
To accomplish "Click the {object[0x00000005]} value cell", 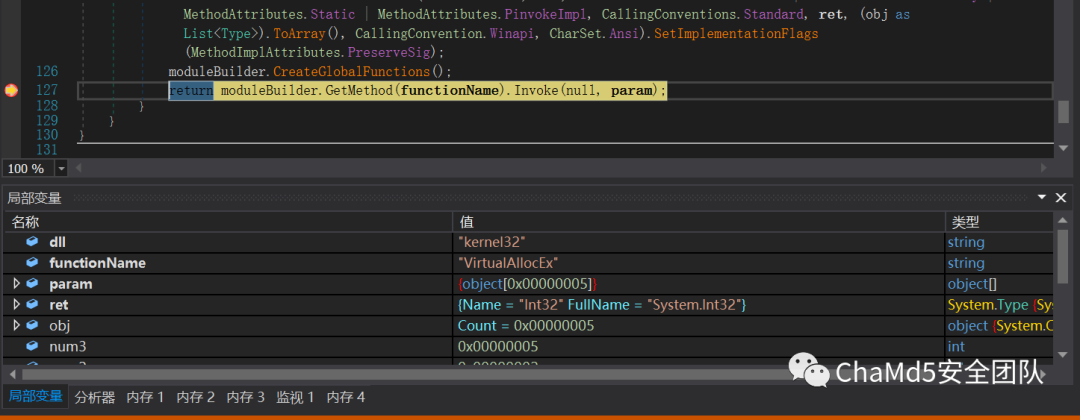I will click(528, 284).
